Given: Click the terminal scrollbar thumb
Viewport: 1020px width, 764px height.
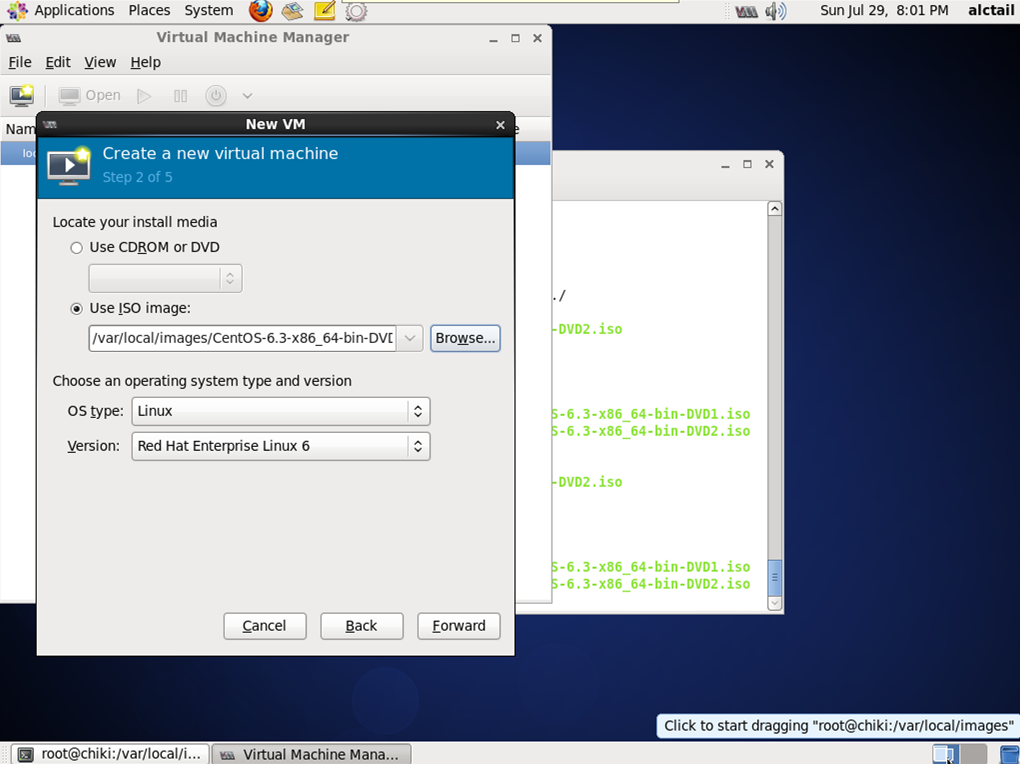Looking at the screenshot, I should [x=775, y=577].
